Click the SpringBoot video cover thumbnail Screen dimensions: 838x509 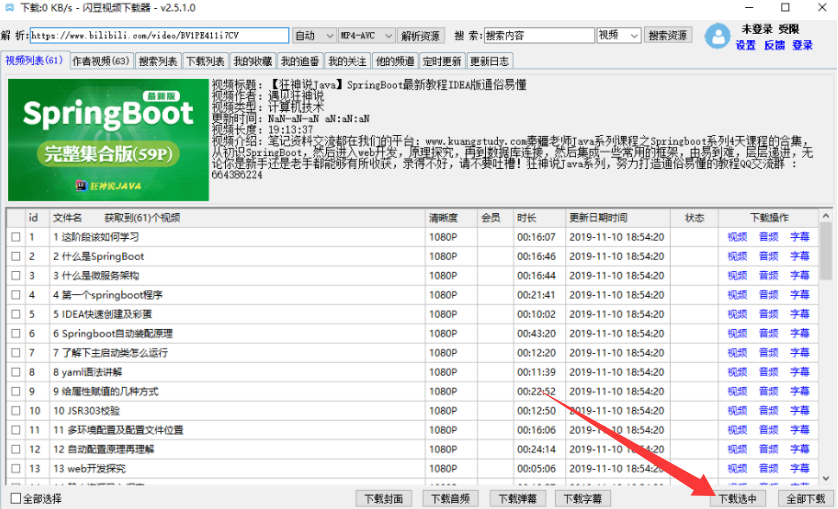click(107, 140)
